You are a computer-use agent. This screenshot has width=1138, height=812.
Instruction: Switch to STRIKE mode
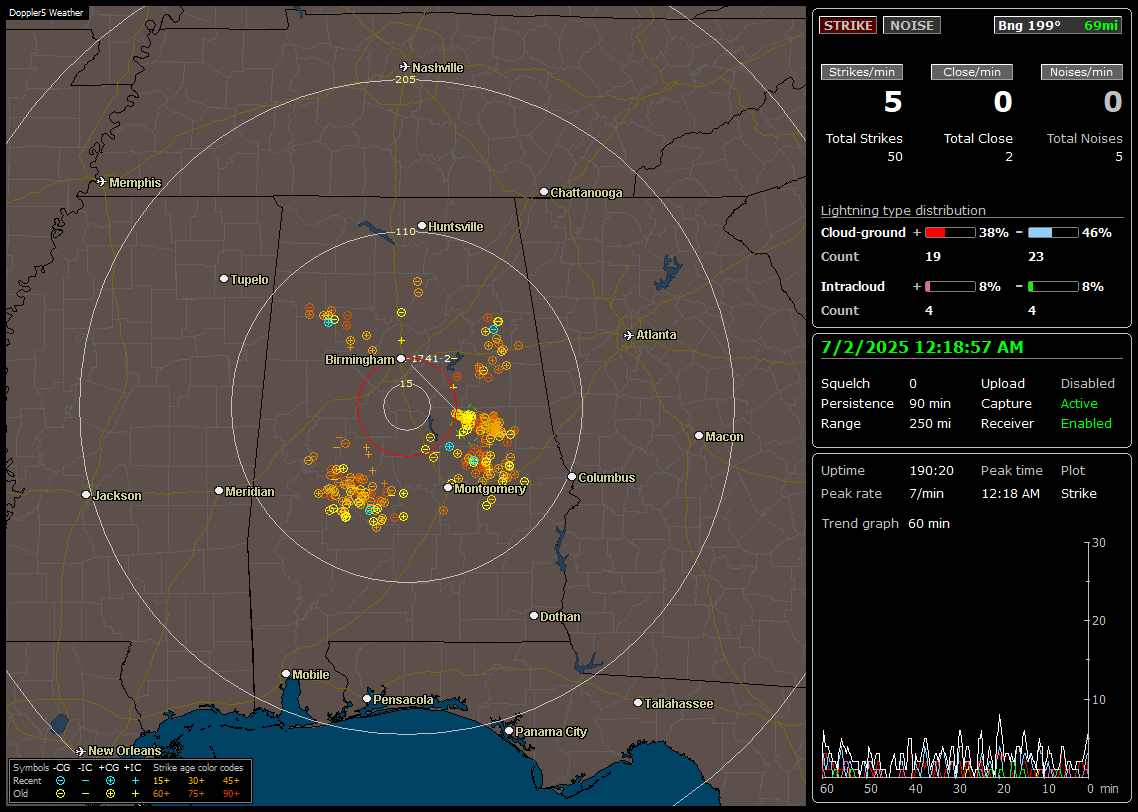click(x=848, y=25)
